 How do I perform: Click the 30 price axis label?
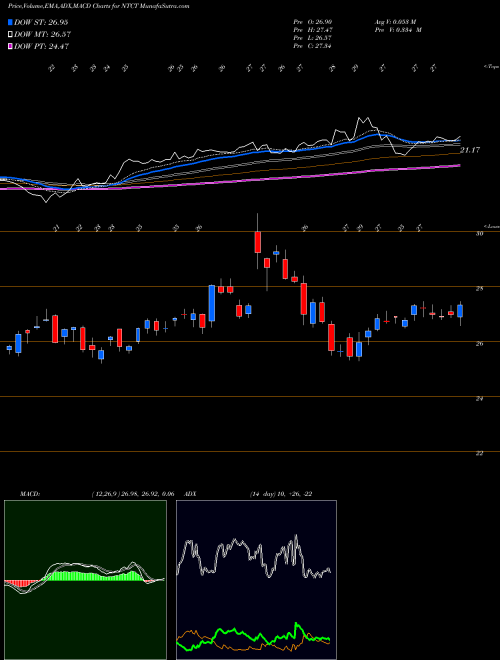tap(479, 234)
